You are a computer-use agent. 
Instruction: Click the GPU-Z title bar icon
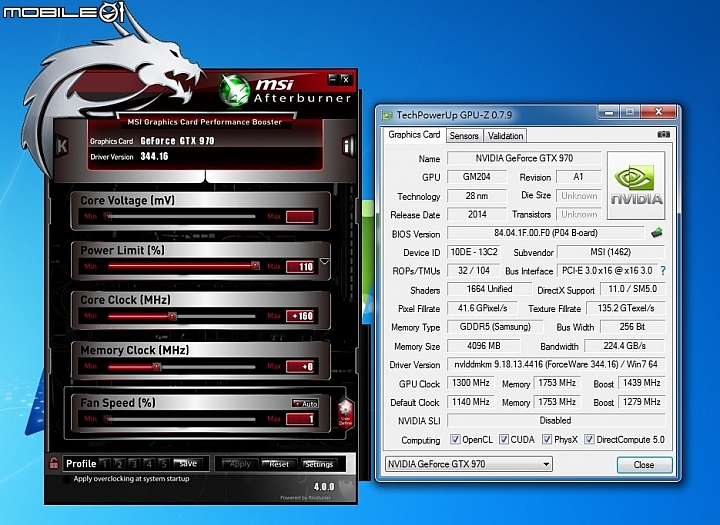(387, 115)
